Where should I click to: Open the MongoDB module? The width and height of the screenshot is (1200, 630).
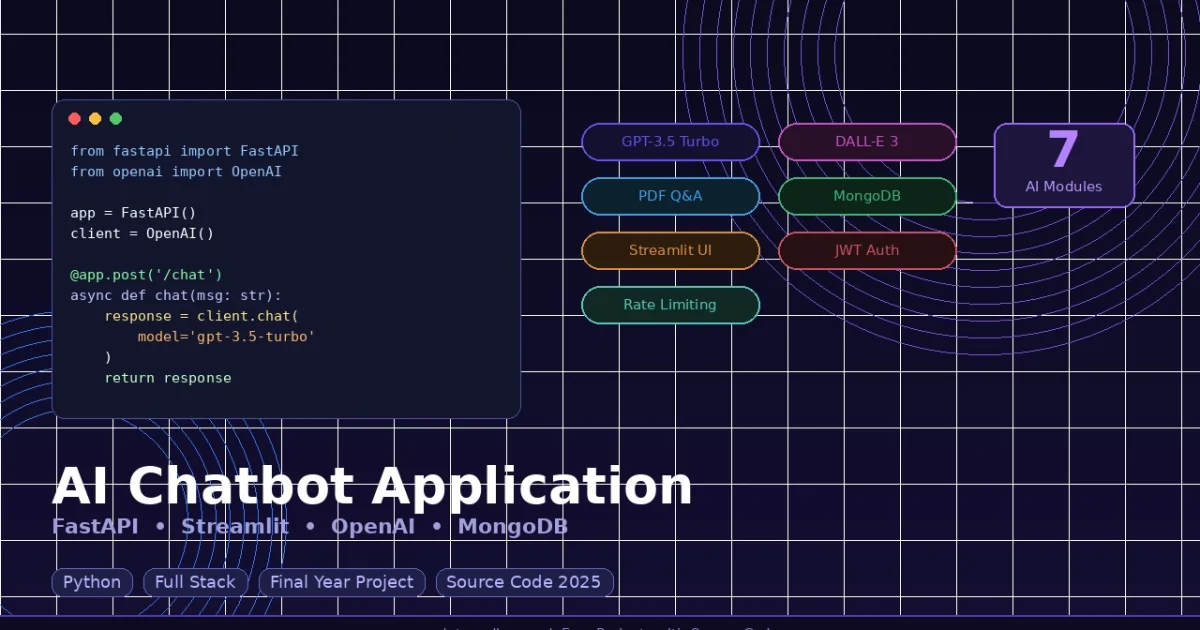pyautogui.click(x=867, y=196)
